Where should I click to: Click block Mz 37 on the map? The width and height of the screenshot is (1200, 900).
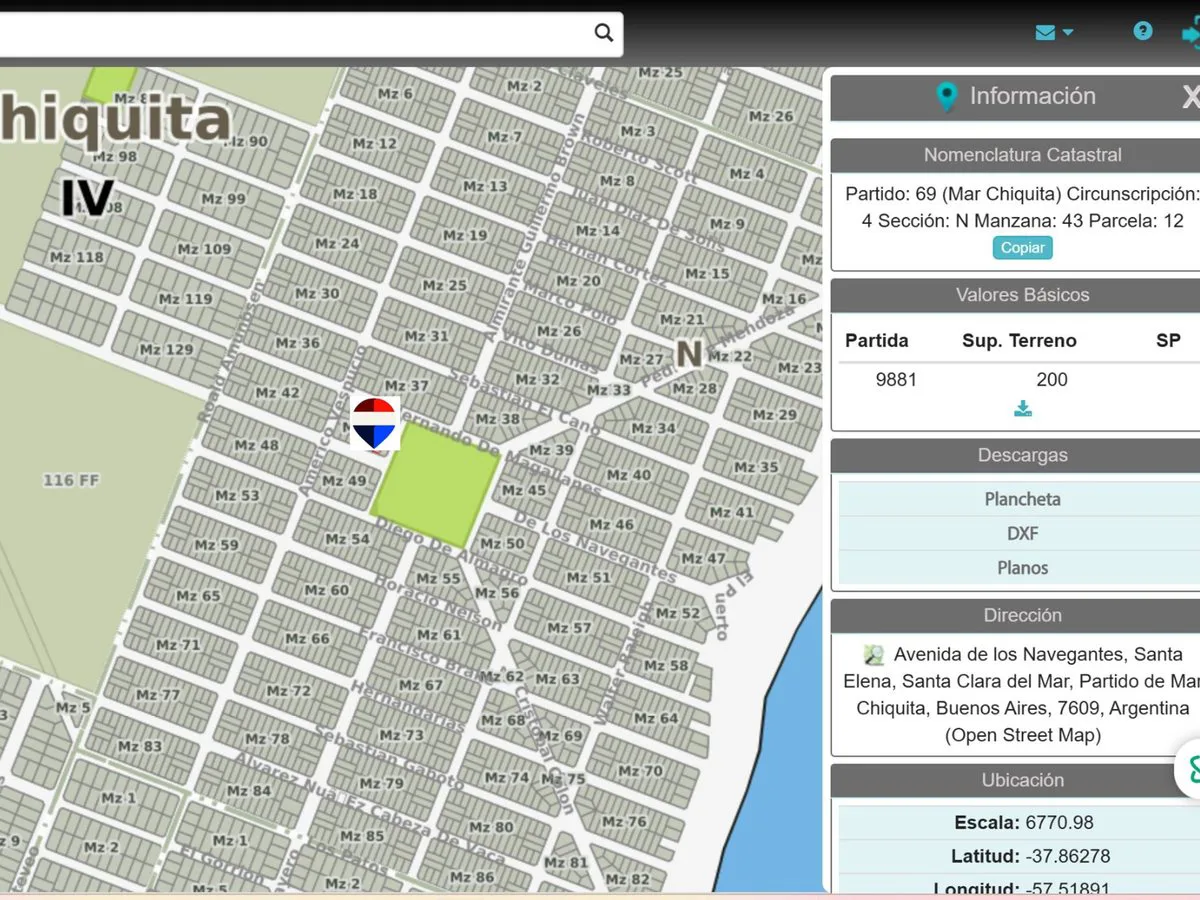(406, 386)
